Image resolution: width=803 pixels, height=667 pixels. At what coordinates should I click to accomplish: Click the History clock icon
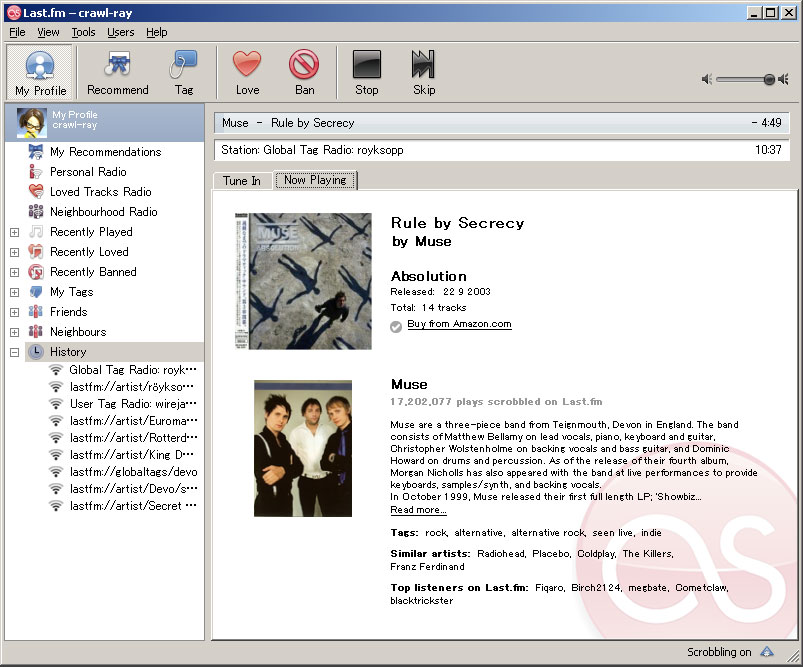point(36,351)
